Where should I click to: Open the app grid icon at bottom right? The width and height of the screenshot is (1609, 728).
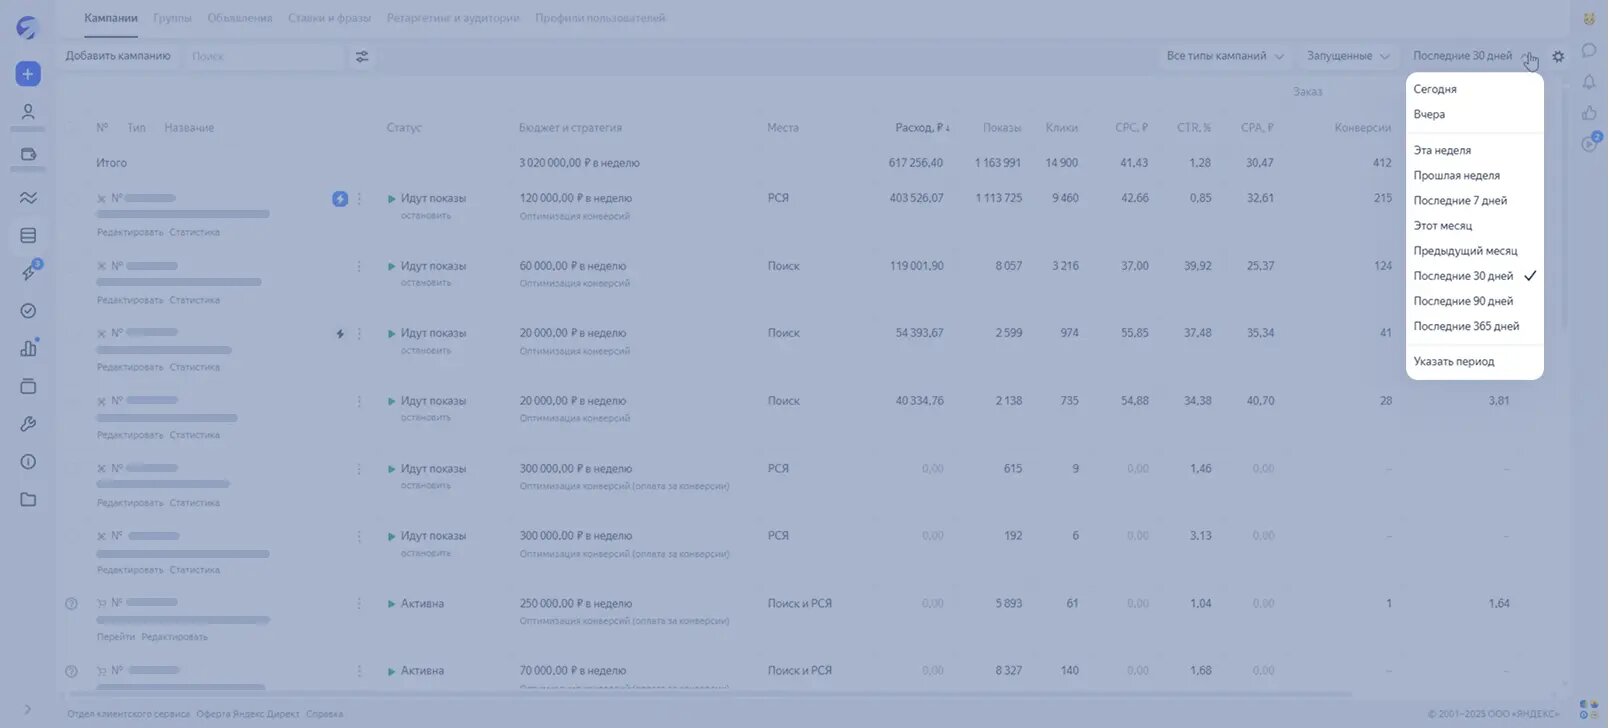(x=1588, y=710)
